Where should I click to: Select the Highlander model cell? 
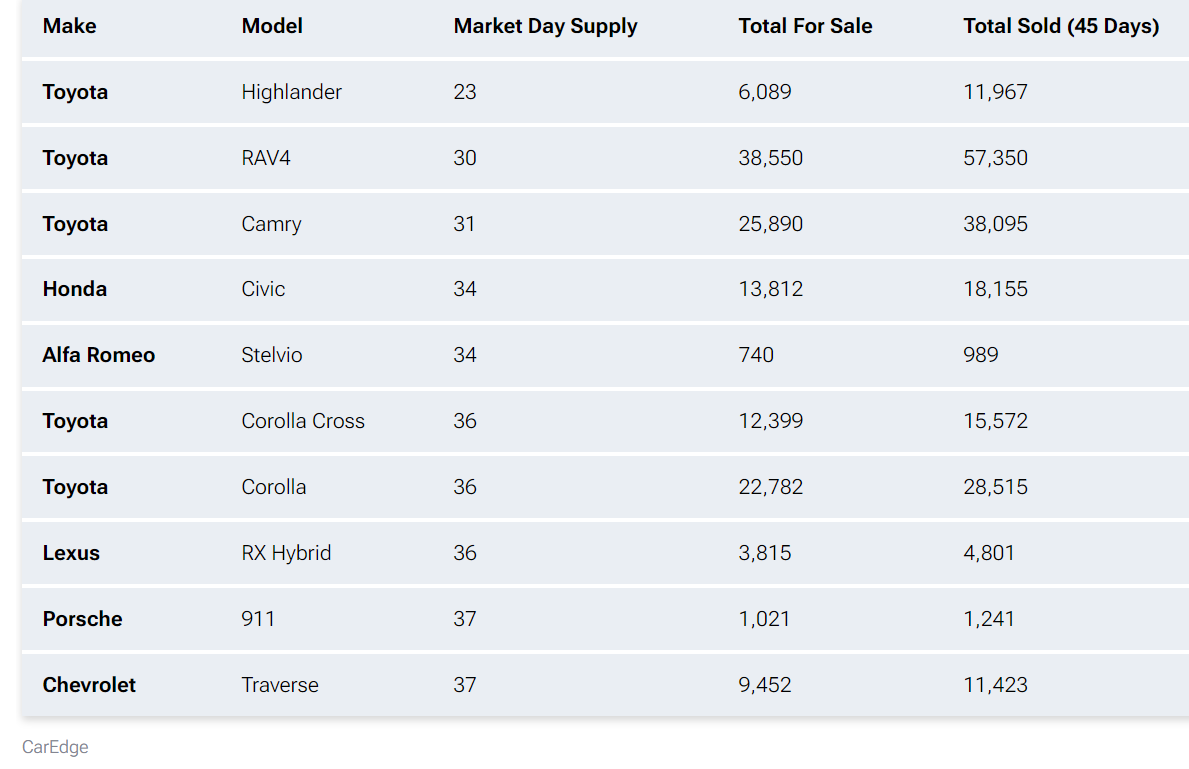click(291, 92)
